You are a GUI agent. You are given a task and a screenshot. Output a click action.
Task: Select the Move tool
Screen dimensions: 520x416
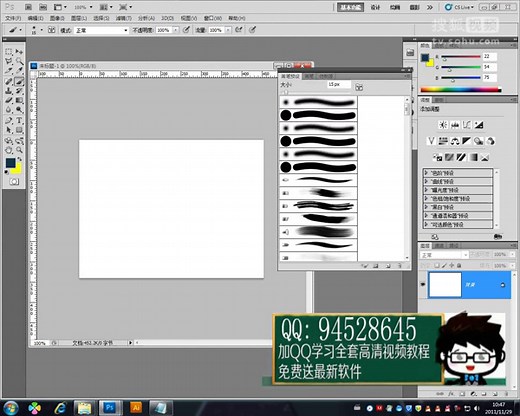[19, 51]
